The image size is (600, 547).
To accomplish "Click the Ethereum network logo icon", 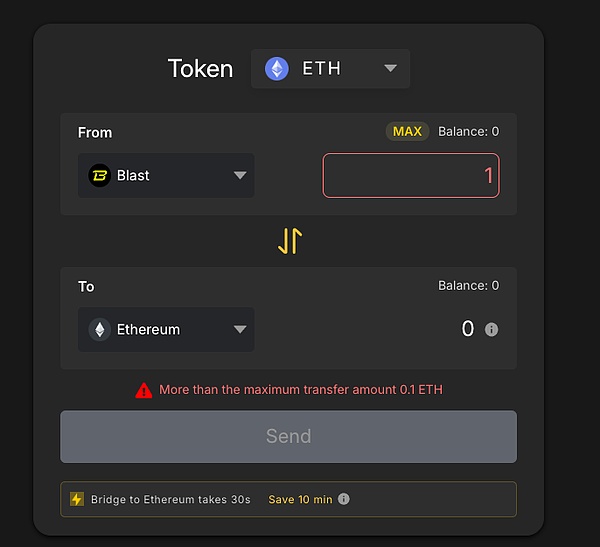I will coord(100,329).
